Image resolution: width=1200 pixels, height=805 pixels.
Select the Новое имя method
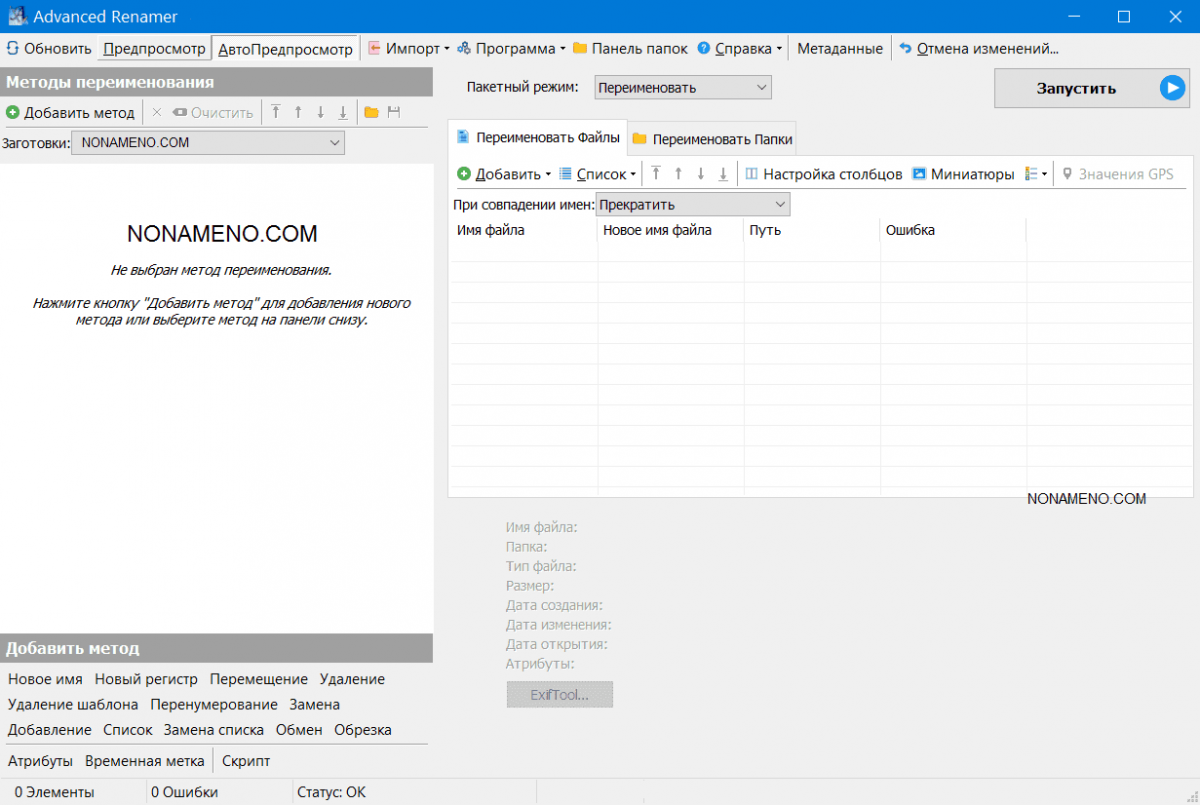click(x=45, y=679)
